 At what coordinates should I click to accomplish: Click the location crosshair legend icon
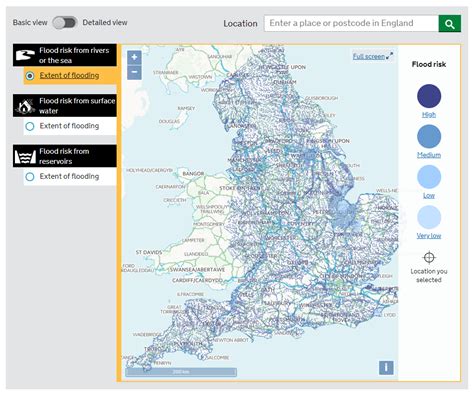[429, 257]
